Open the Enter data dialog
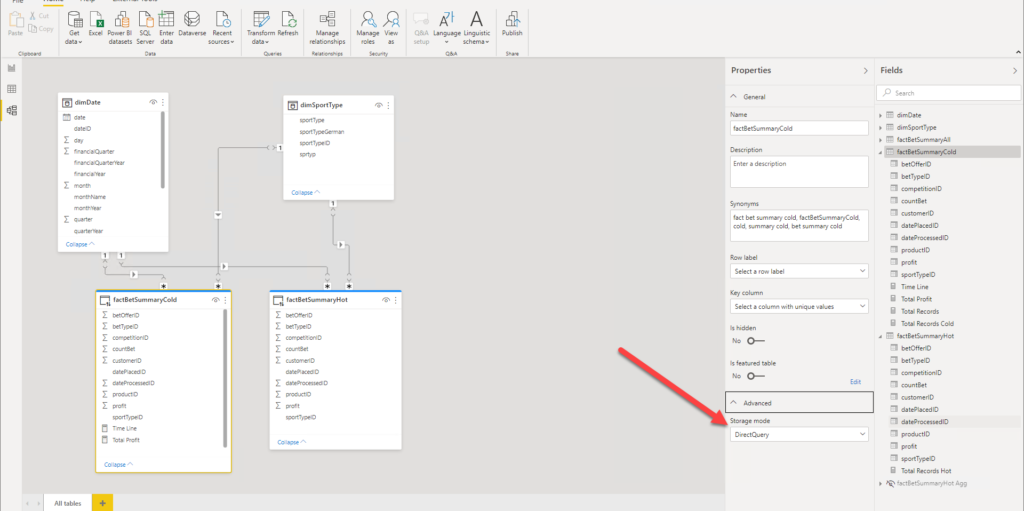This screenshot has width=1024, height=511. tap(167, 27)
